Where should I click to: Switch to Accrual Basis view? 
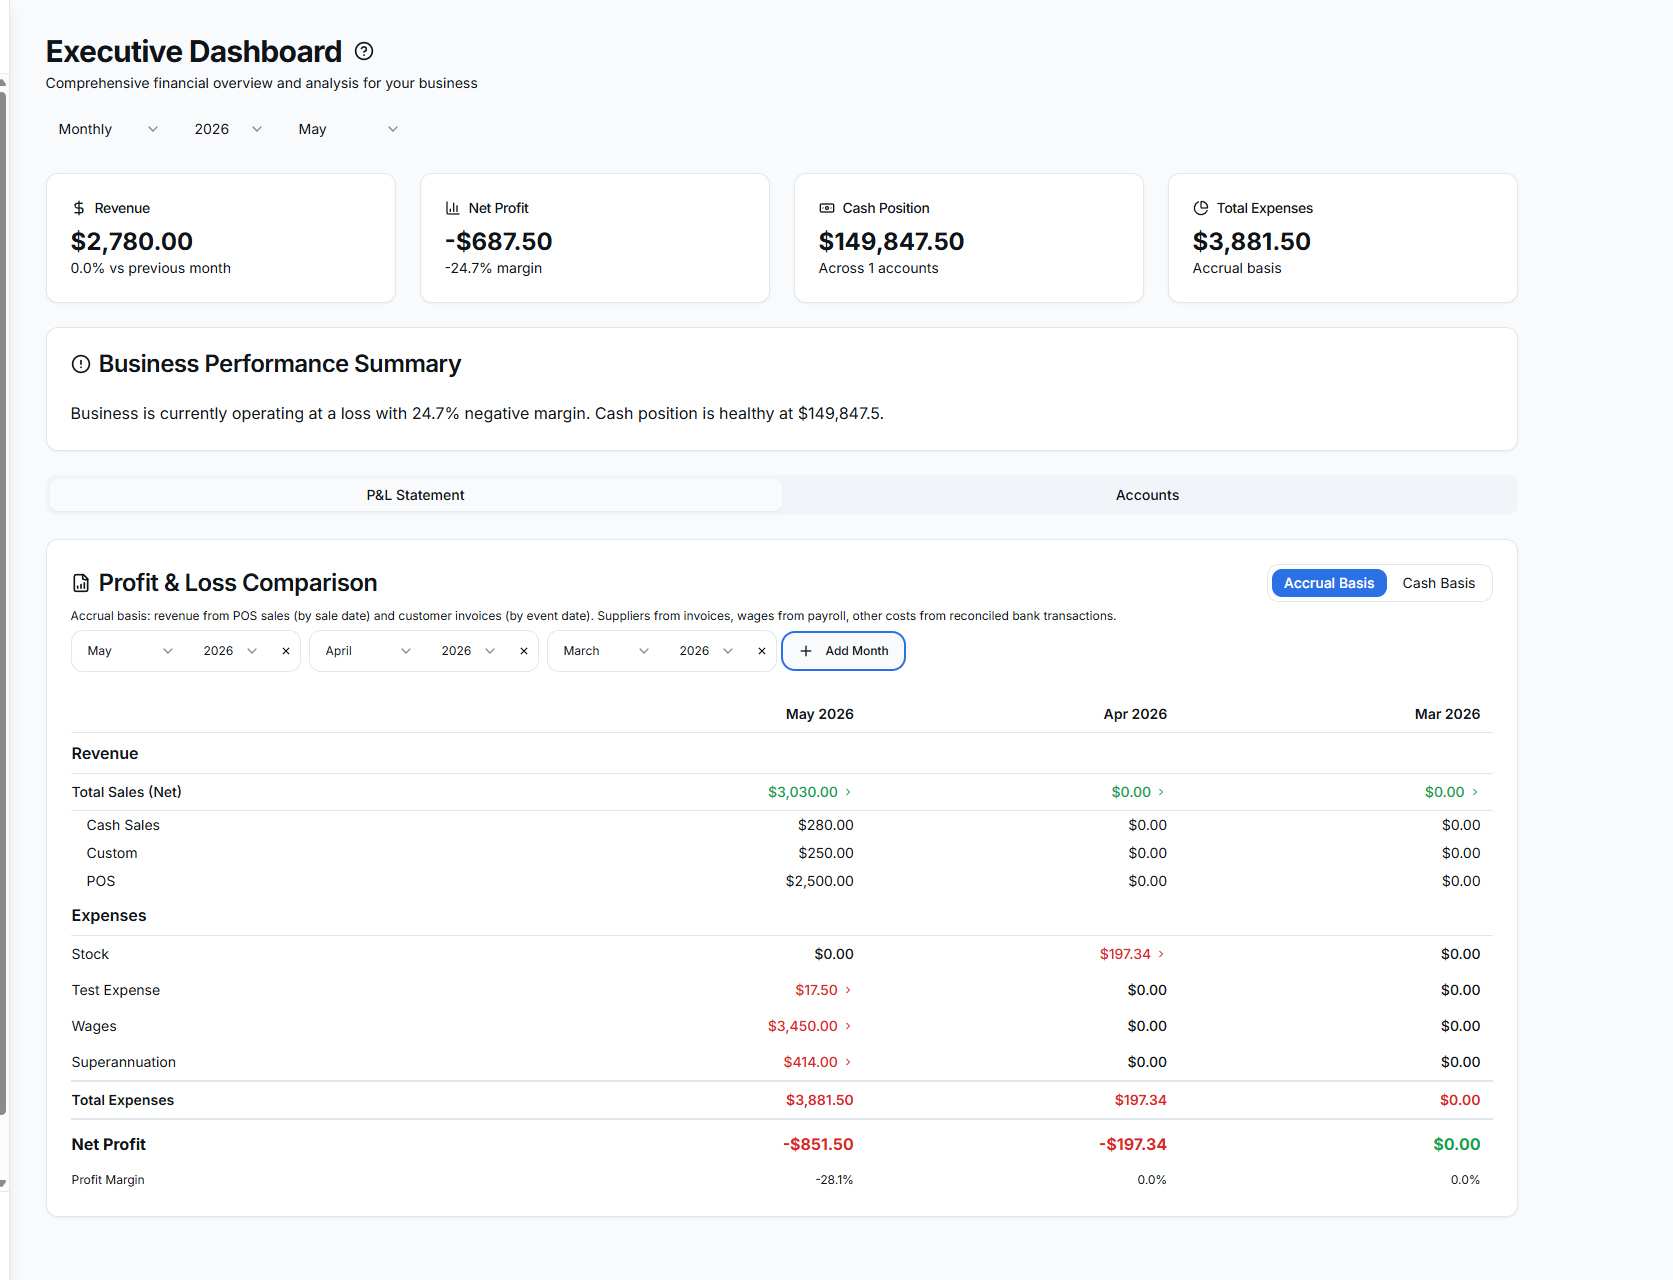(x=1329, y=583)
